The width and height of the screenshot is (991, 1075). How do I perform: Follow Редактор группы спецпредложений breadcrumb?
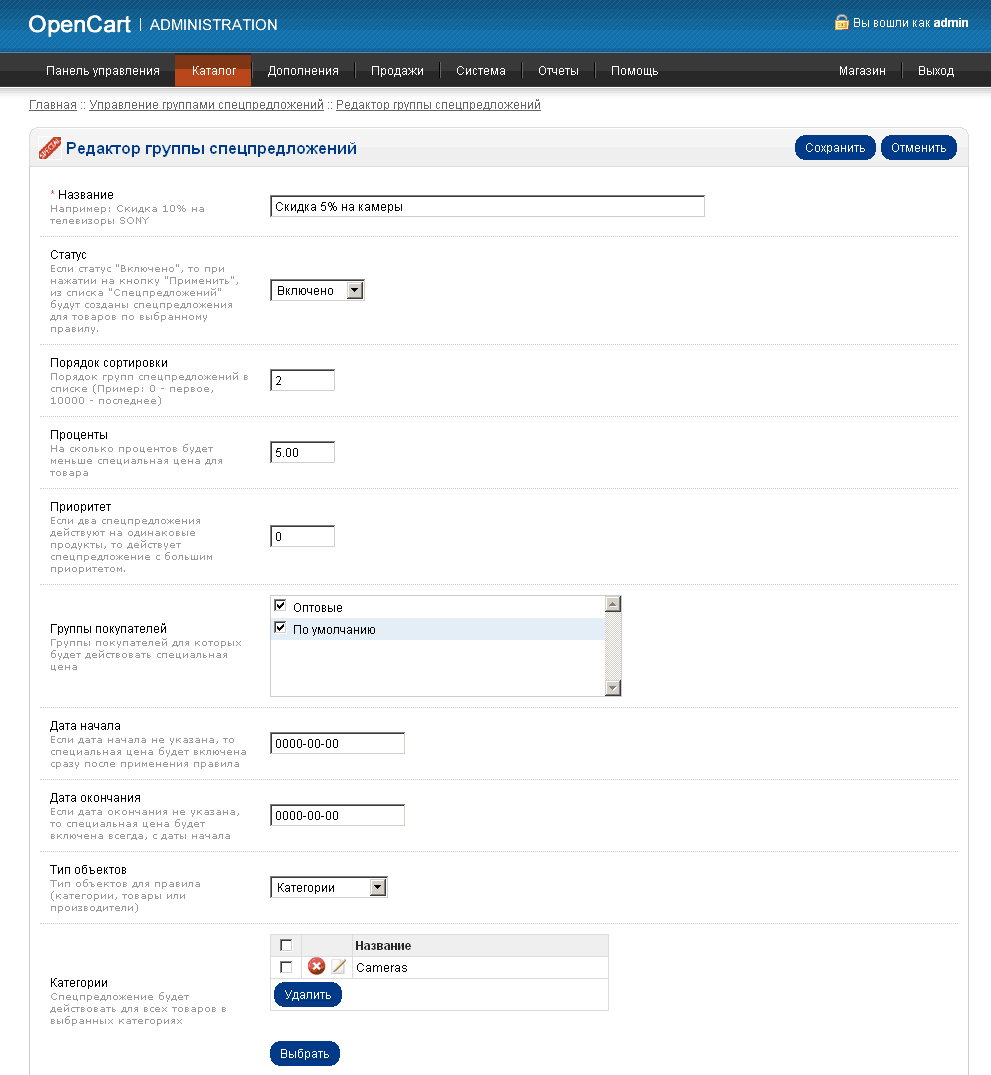pyautogui.click(x=438, y=105)
